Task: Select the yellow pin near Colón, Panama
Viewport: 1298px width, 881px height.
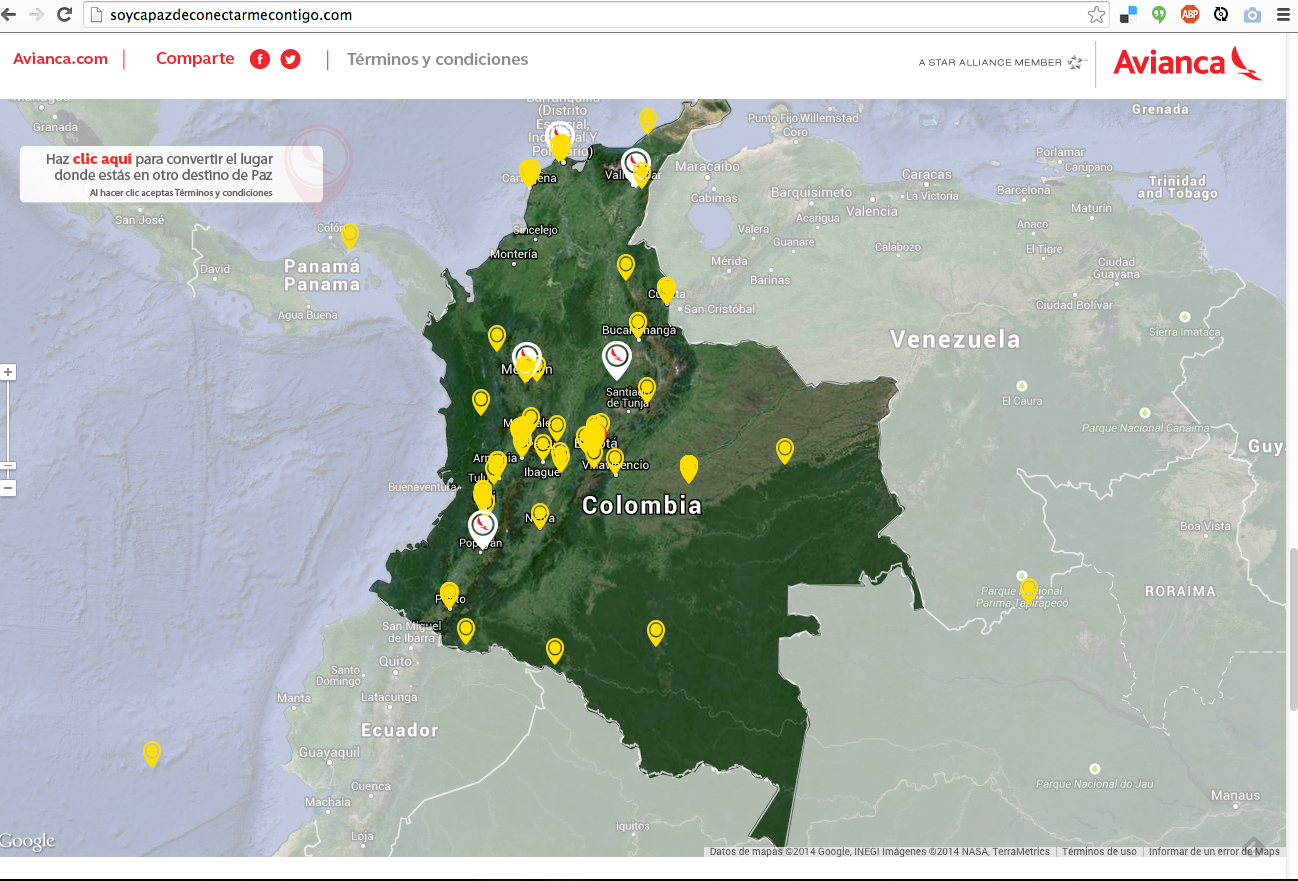Action: click(x=349, y=235)
